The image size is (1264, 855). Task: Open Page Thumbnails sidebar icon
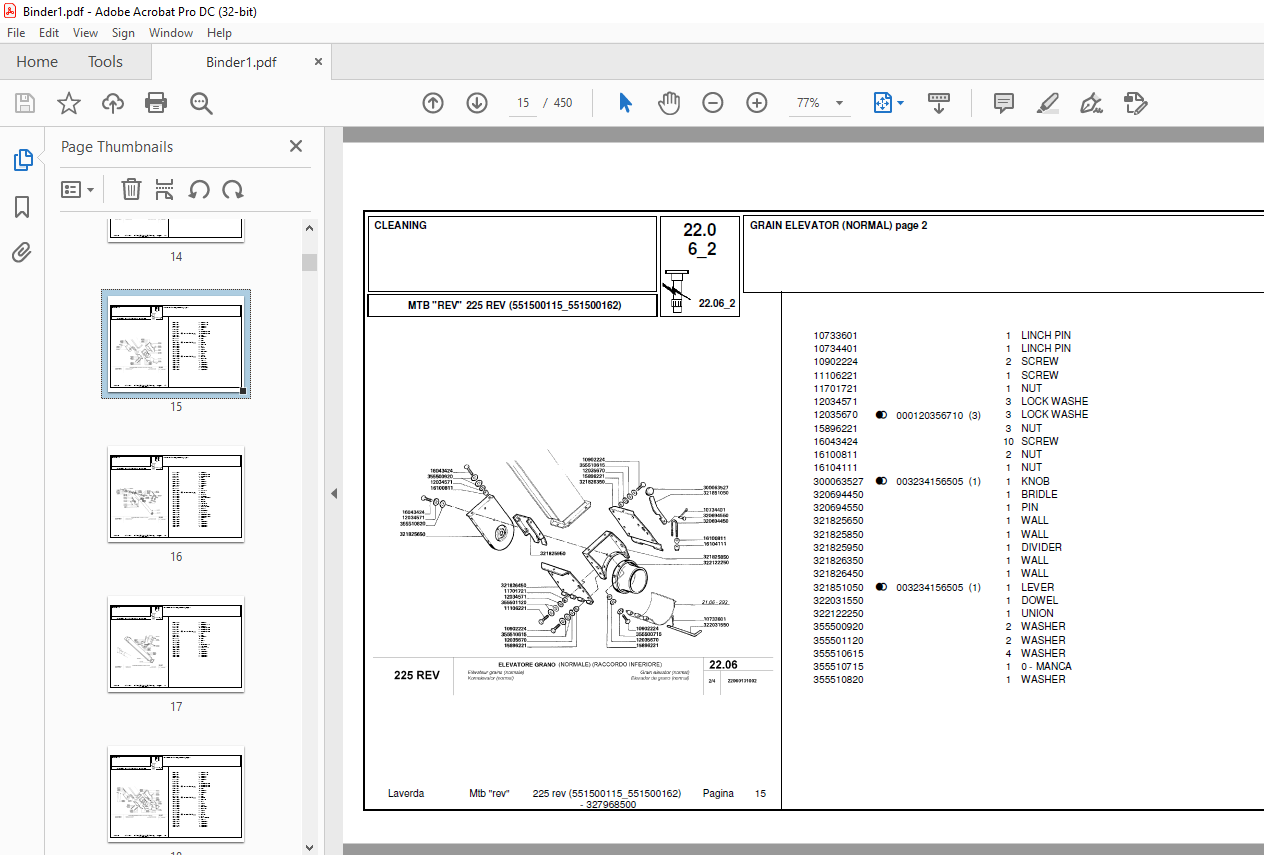22,159
